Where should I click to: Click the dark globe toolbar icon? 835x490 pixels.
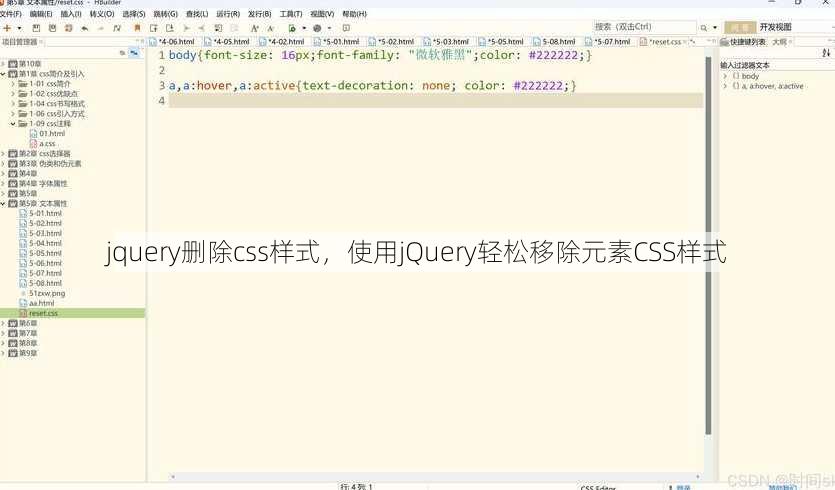(x=317, y=28)
